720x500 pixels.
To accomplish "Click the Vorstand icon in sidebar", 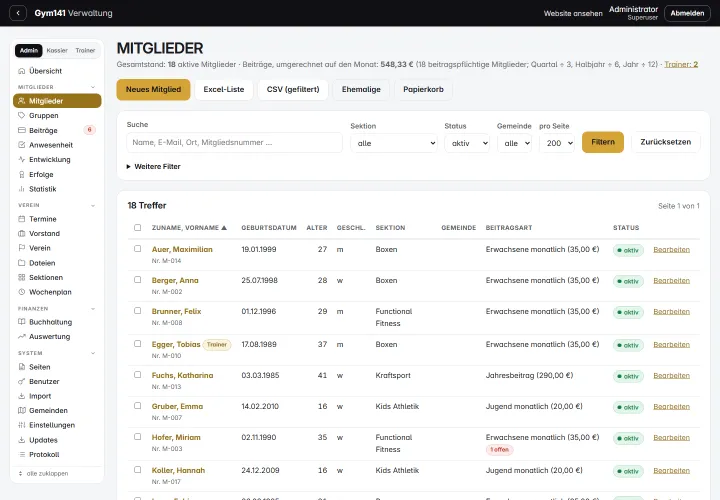I will 21,234.
